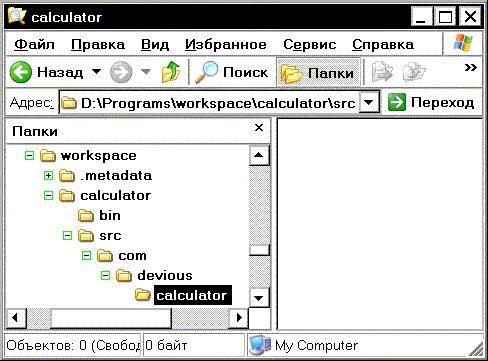Click tree vertical scrollbar down arrow
The height and width of the screenshot is (361, 488).
259,297
